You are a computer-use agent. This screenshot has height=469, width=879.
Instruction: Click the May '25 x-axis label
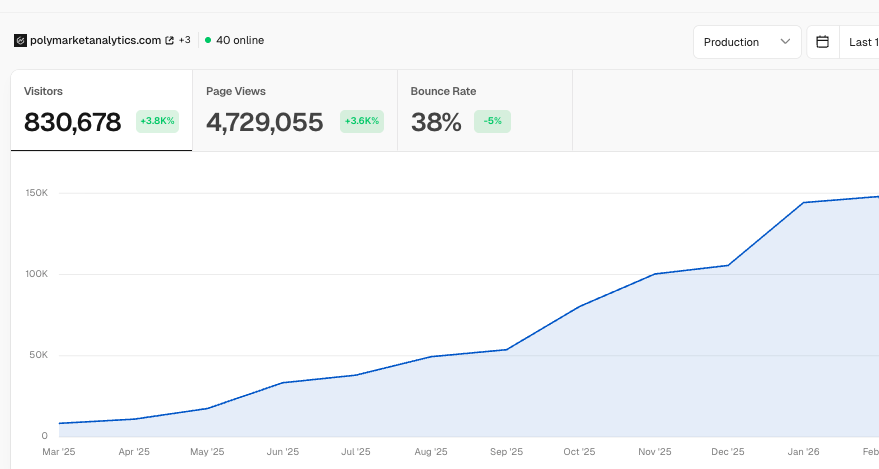[207, 452]
